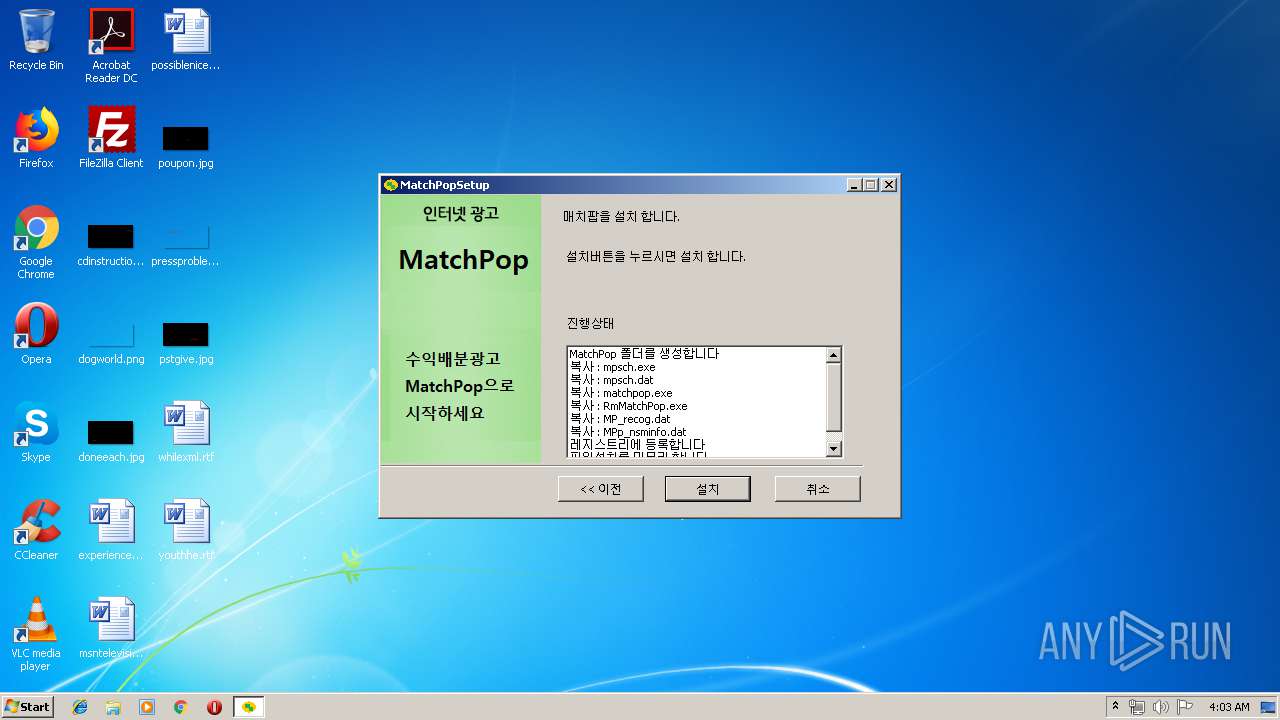Screen dimensions: 1280x720
Task: Open FileZilla Client shortcut
Action: point(111,139)
